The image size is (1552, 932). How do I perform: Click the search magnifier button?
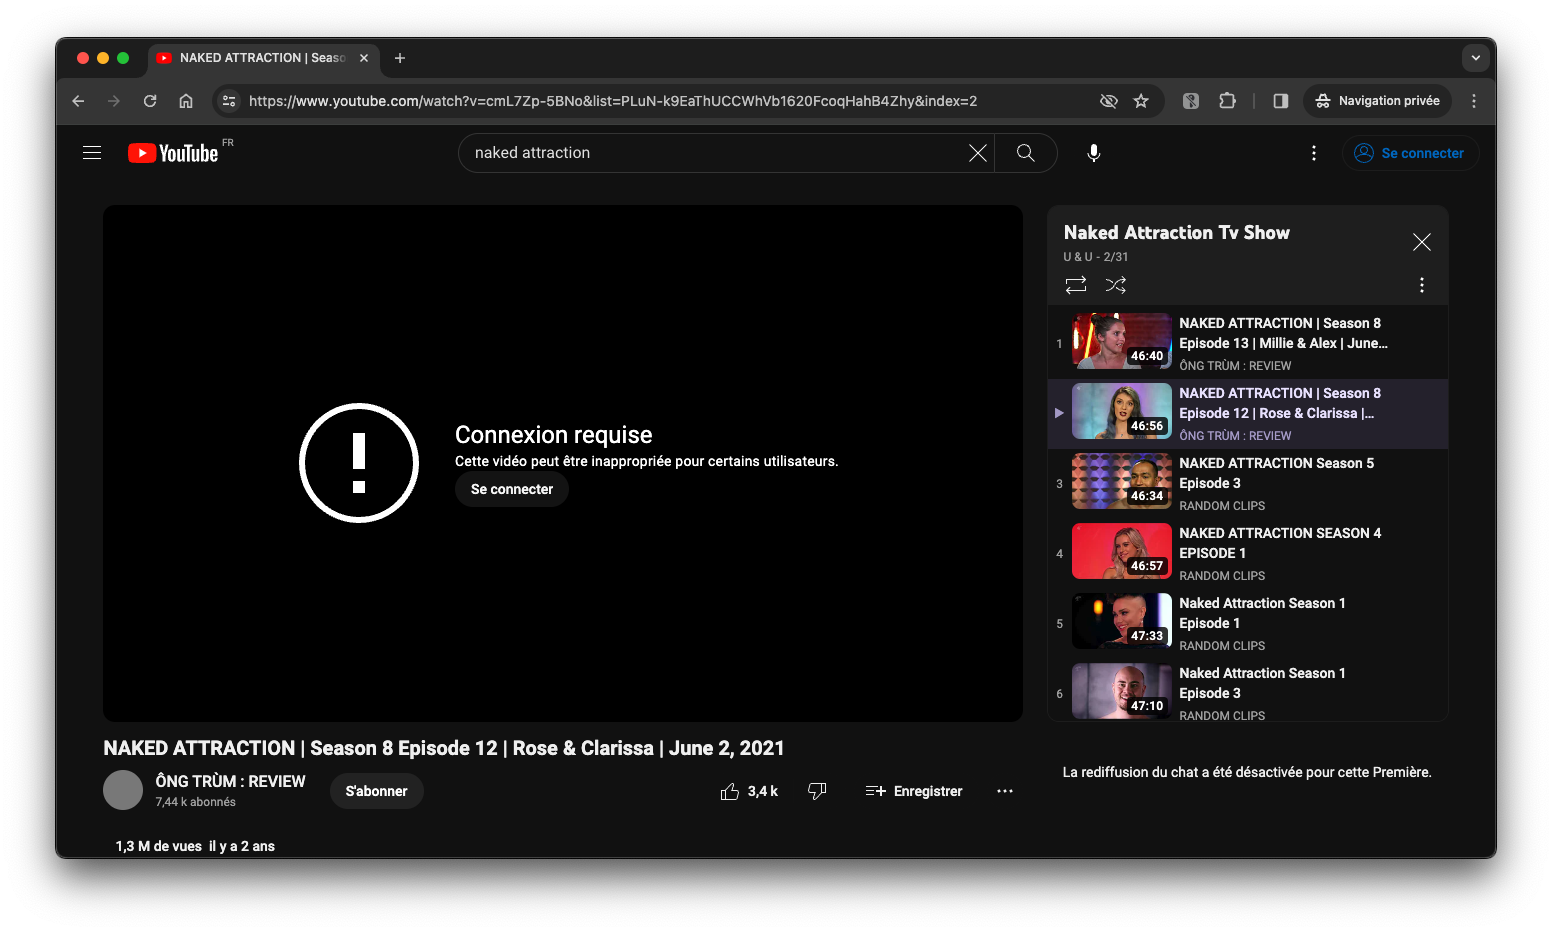click(x=1025, y=153)
